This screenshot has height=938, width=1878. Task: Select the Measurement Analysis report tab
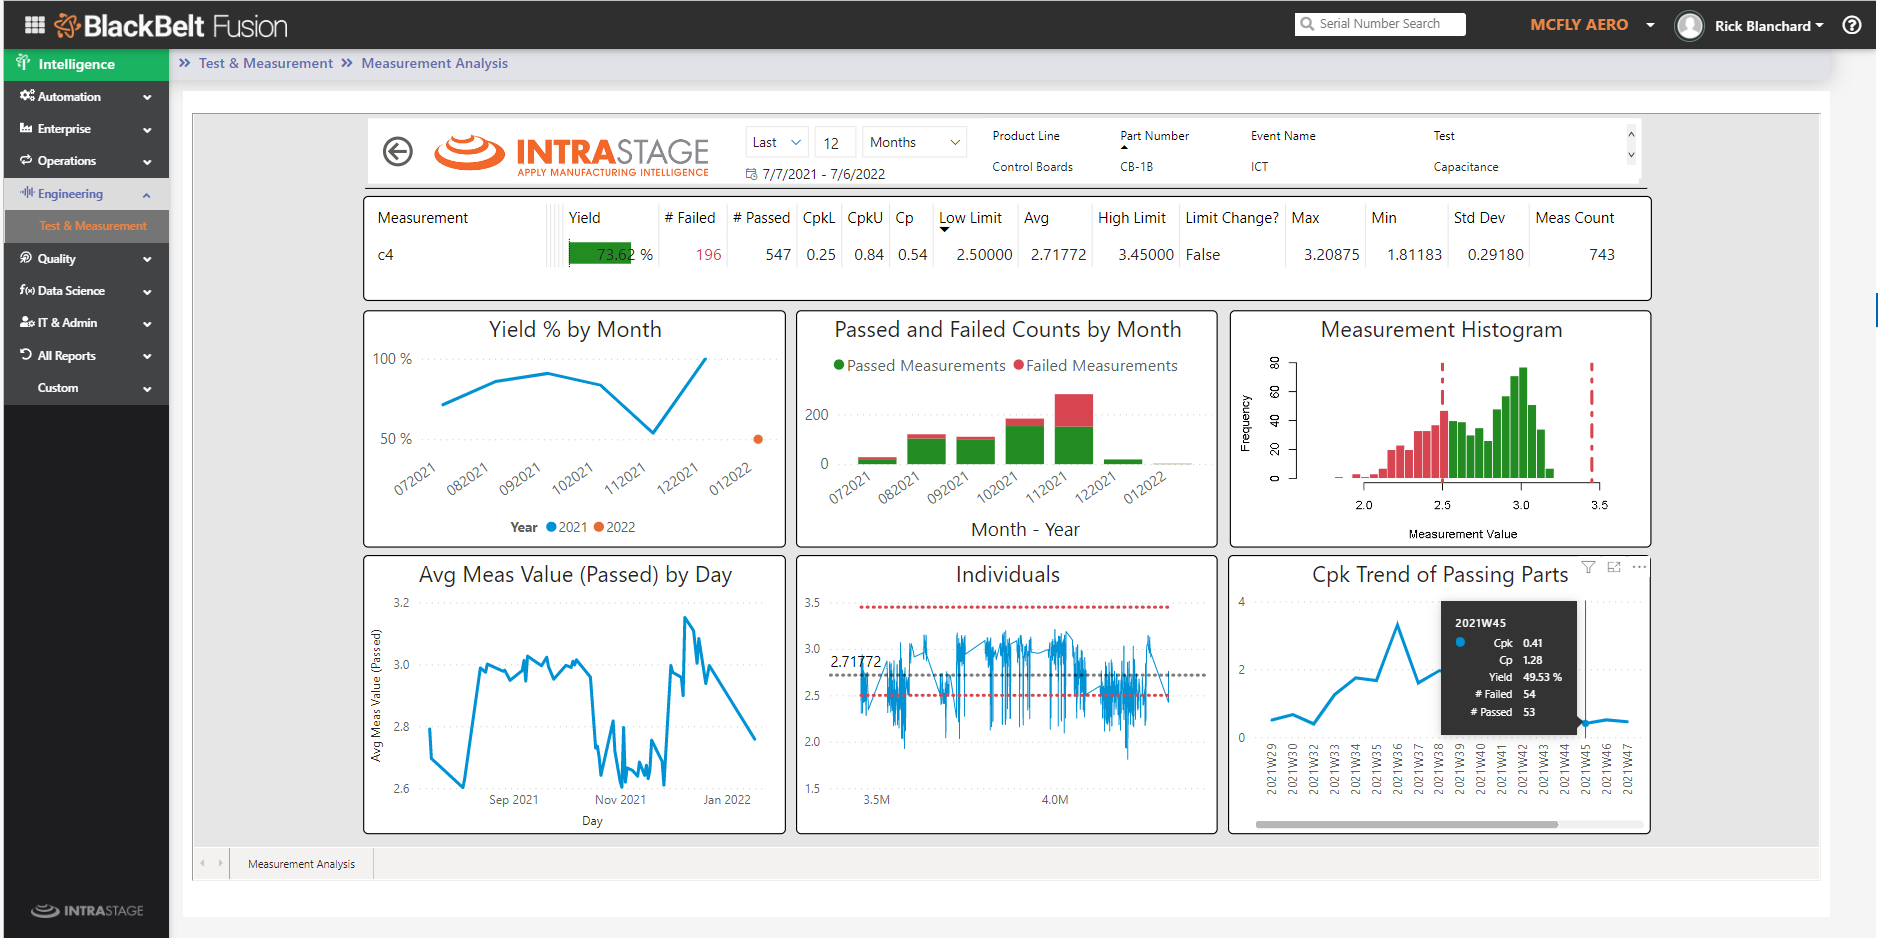tap(301, 864)
